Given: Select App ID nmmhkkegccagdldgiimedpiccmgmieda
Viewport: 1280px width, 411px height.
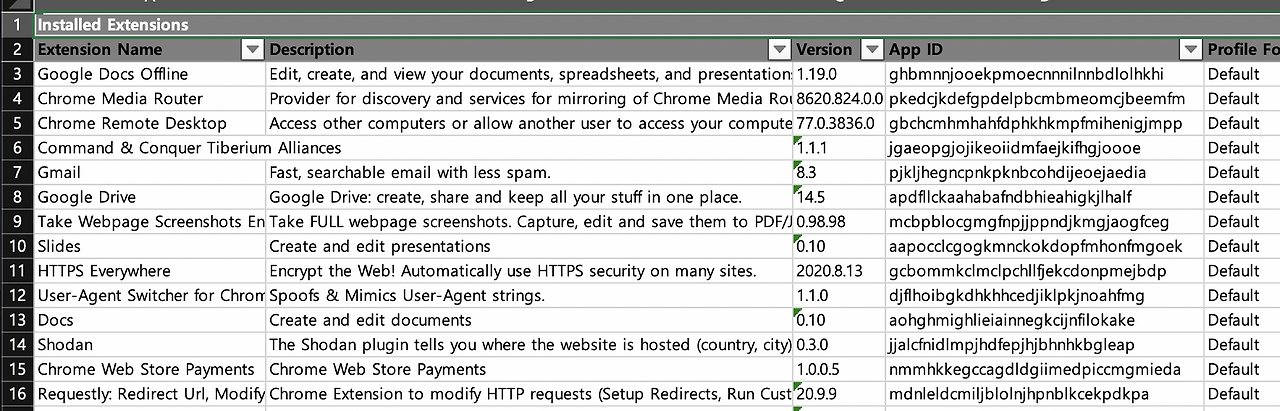Looking at the screenshot, I should coord(1045,369).
